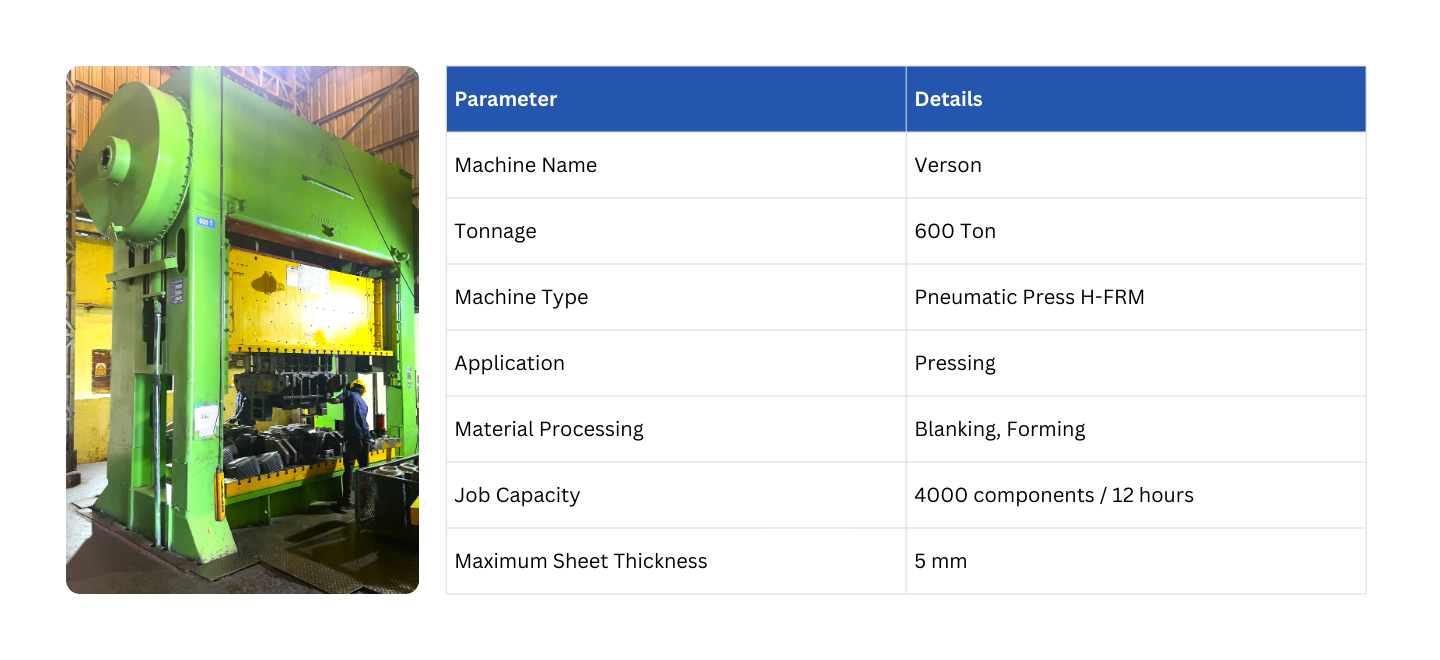Select the "Verson" details cell

pos(948,165)
